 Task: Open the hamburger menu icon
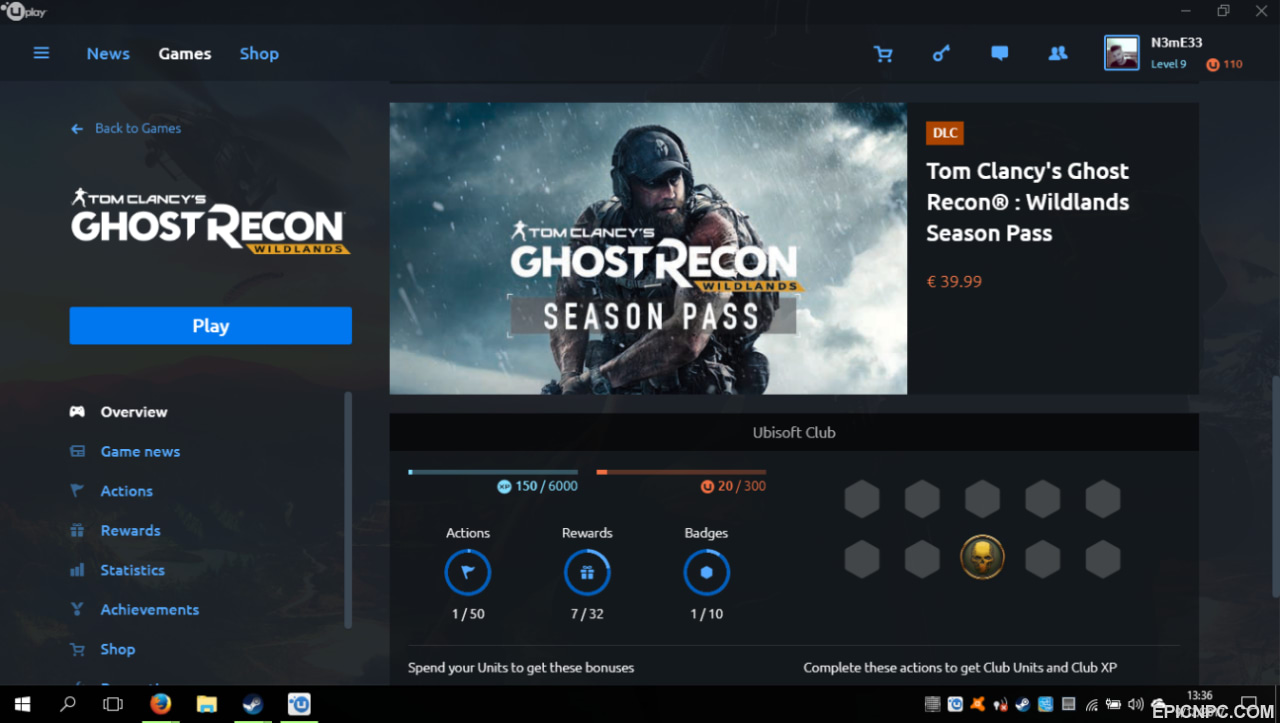(41, 53)
